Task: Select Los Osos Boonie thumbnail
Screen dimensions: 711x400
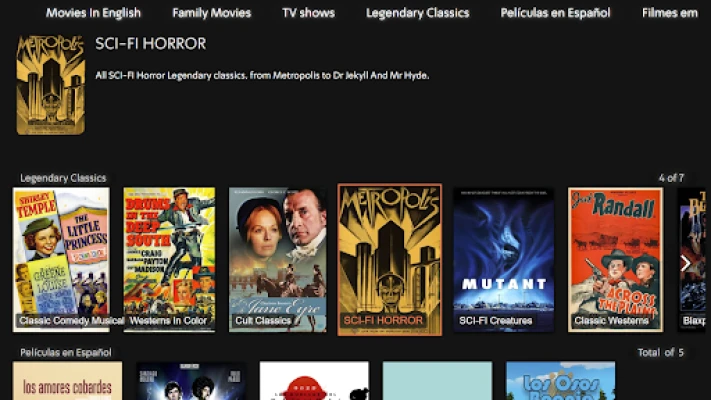Action: point(560,380)
